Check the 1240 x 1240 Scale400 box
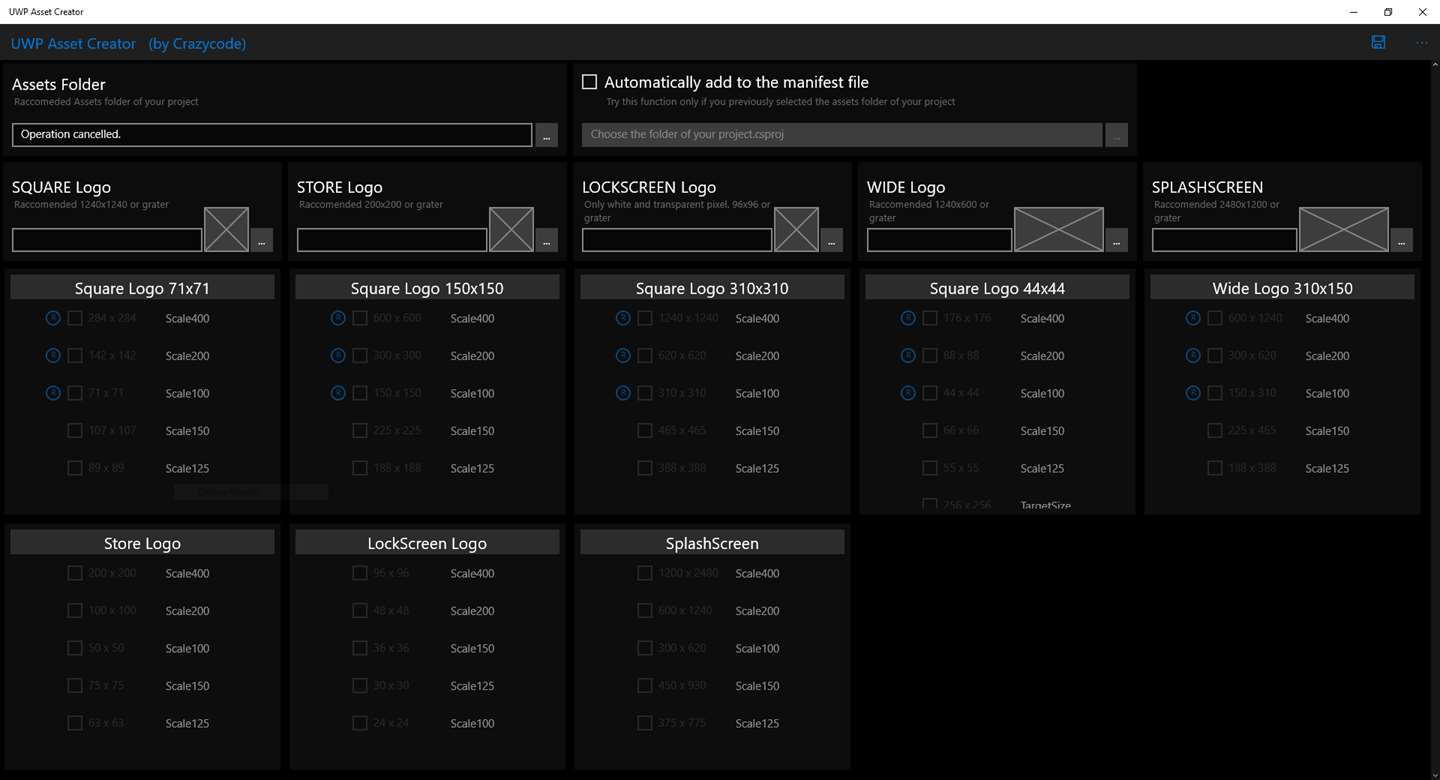The width and height of the screenshot is (1440, 780). point(645,318)
